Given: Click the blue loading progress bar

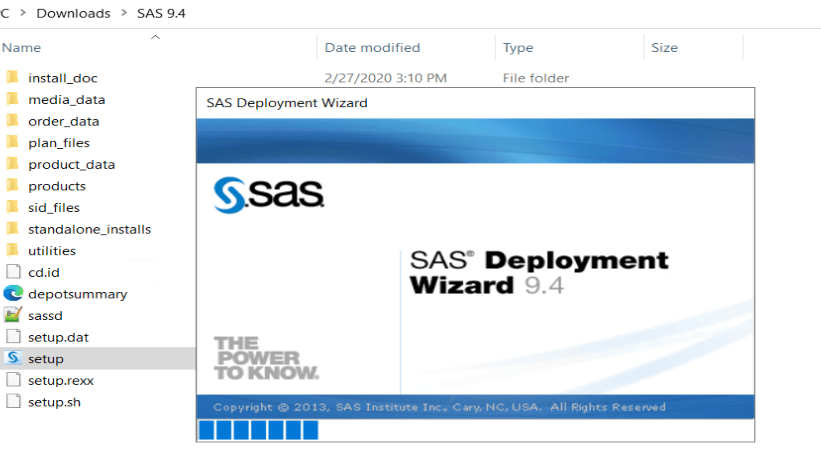Looking at the screenshot, I should click(x=259, y=430).
